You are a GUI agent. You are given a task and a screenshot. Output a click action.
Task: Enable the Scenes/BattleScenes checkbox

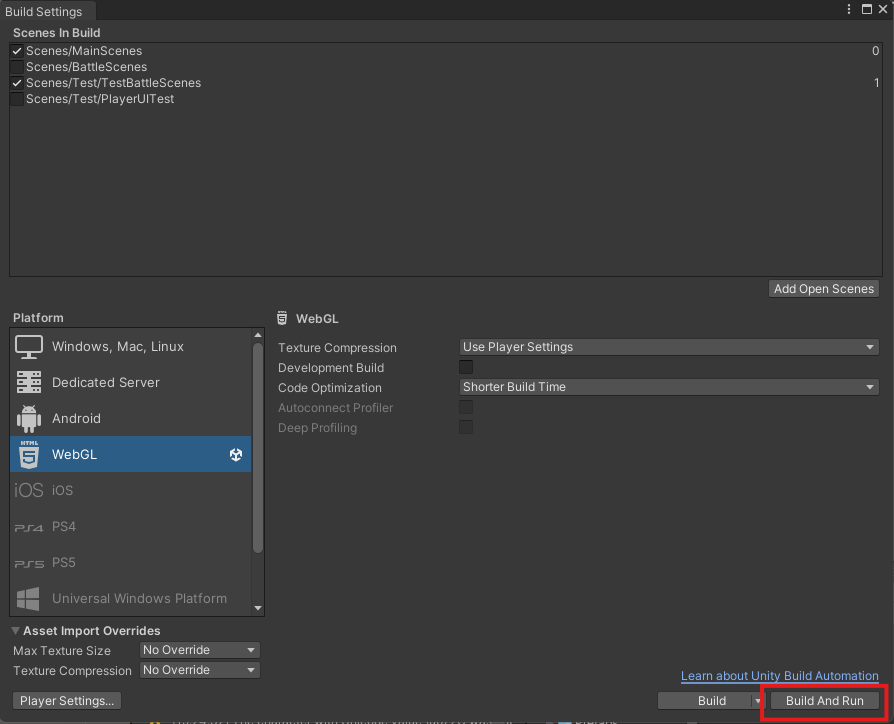[17, 67]
